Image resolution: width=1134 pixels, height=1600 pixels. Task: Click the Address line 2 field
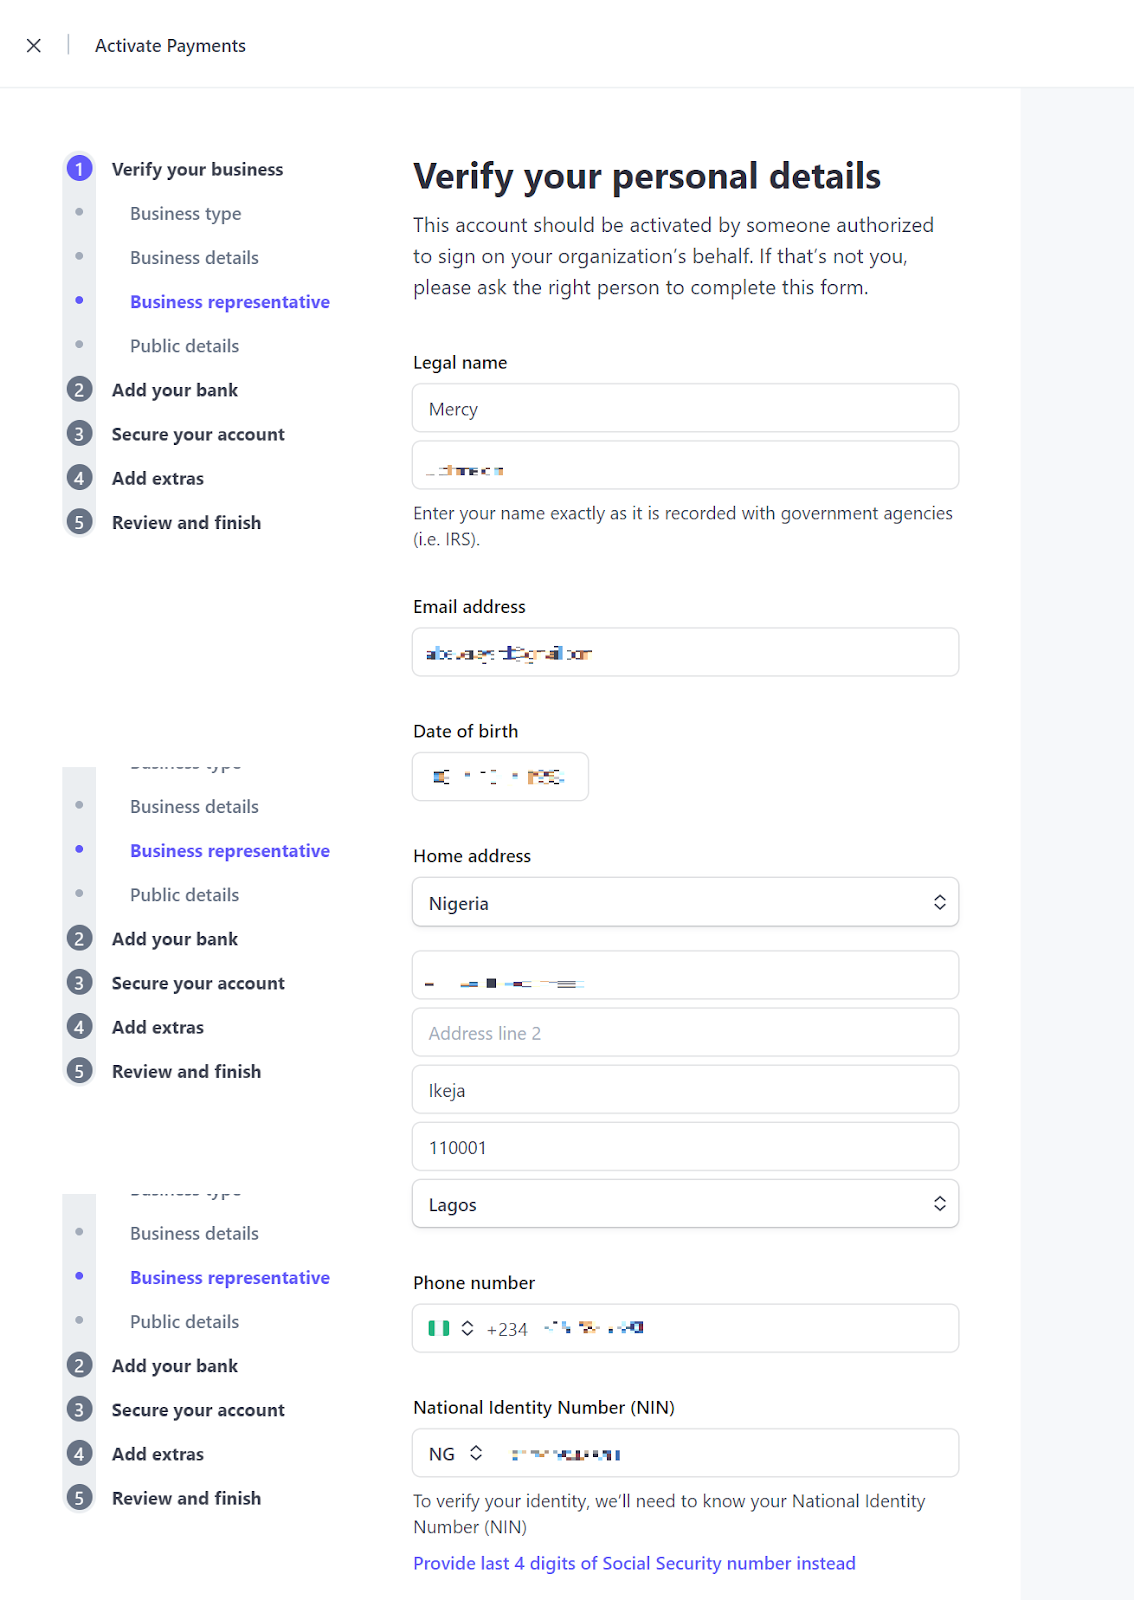[685, 1033]
